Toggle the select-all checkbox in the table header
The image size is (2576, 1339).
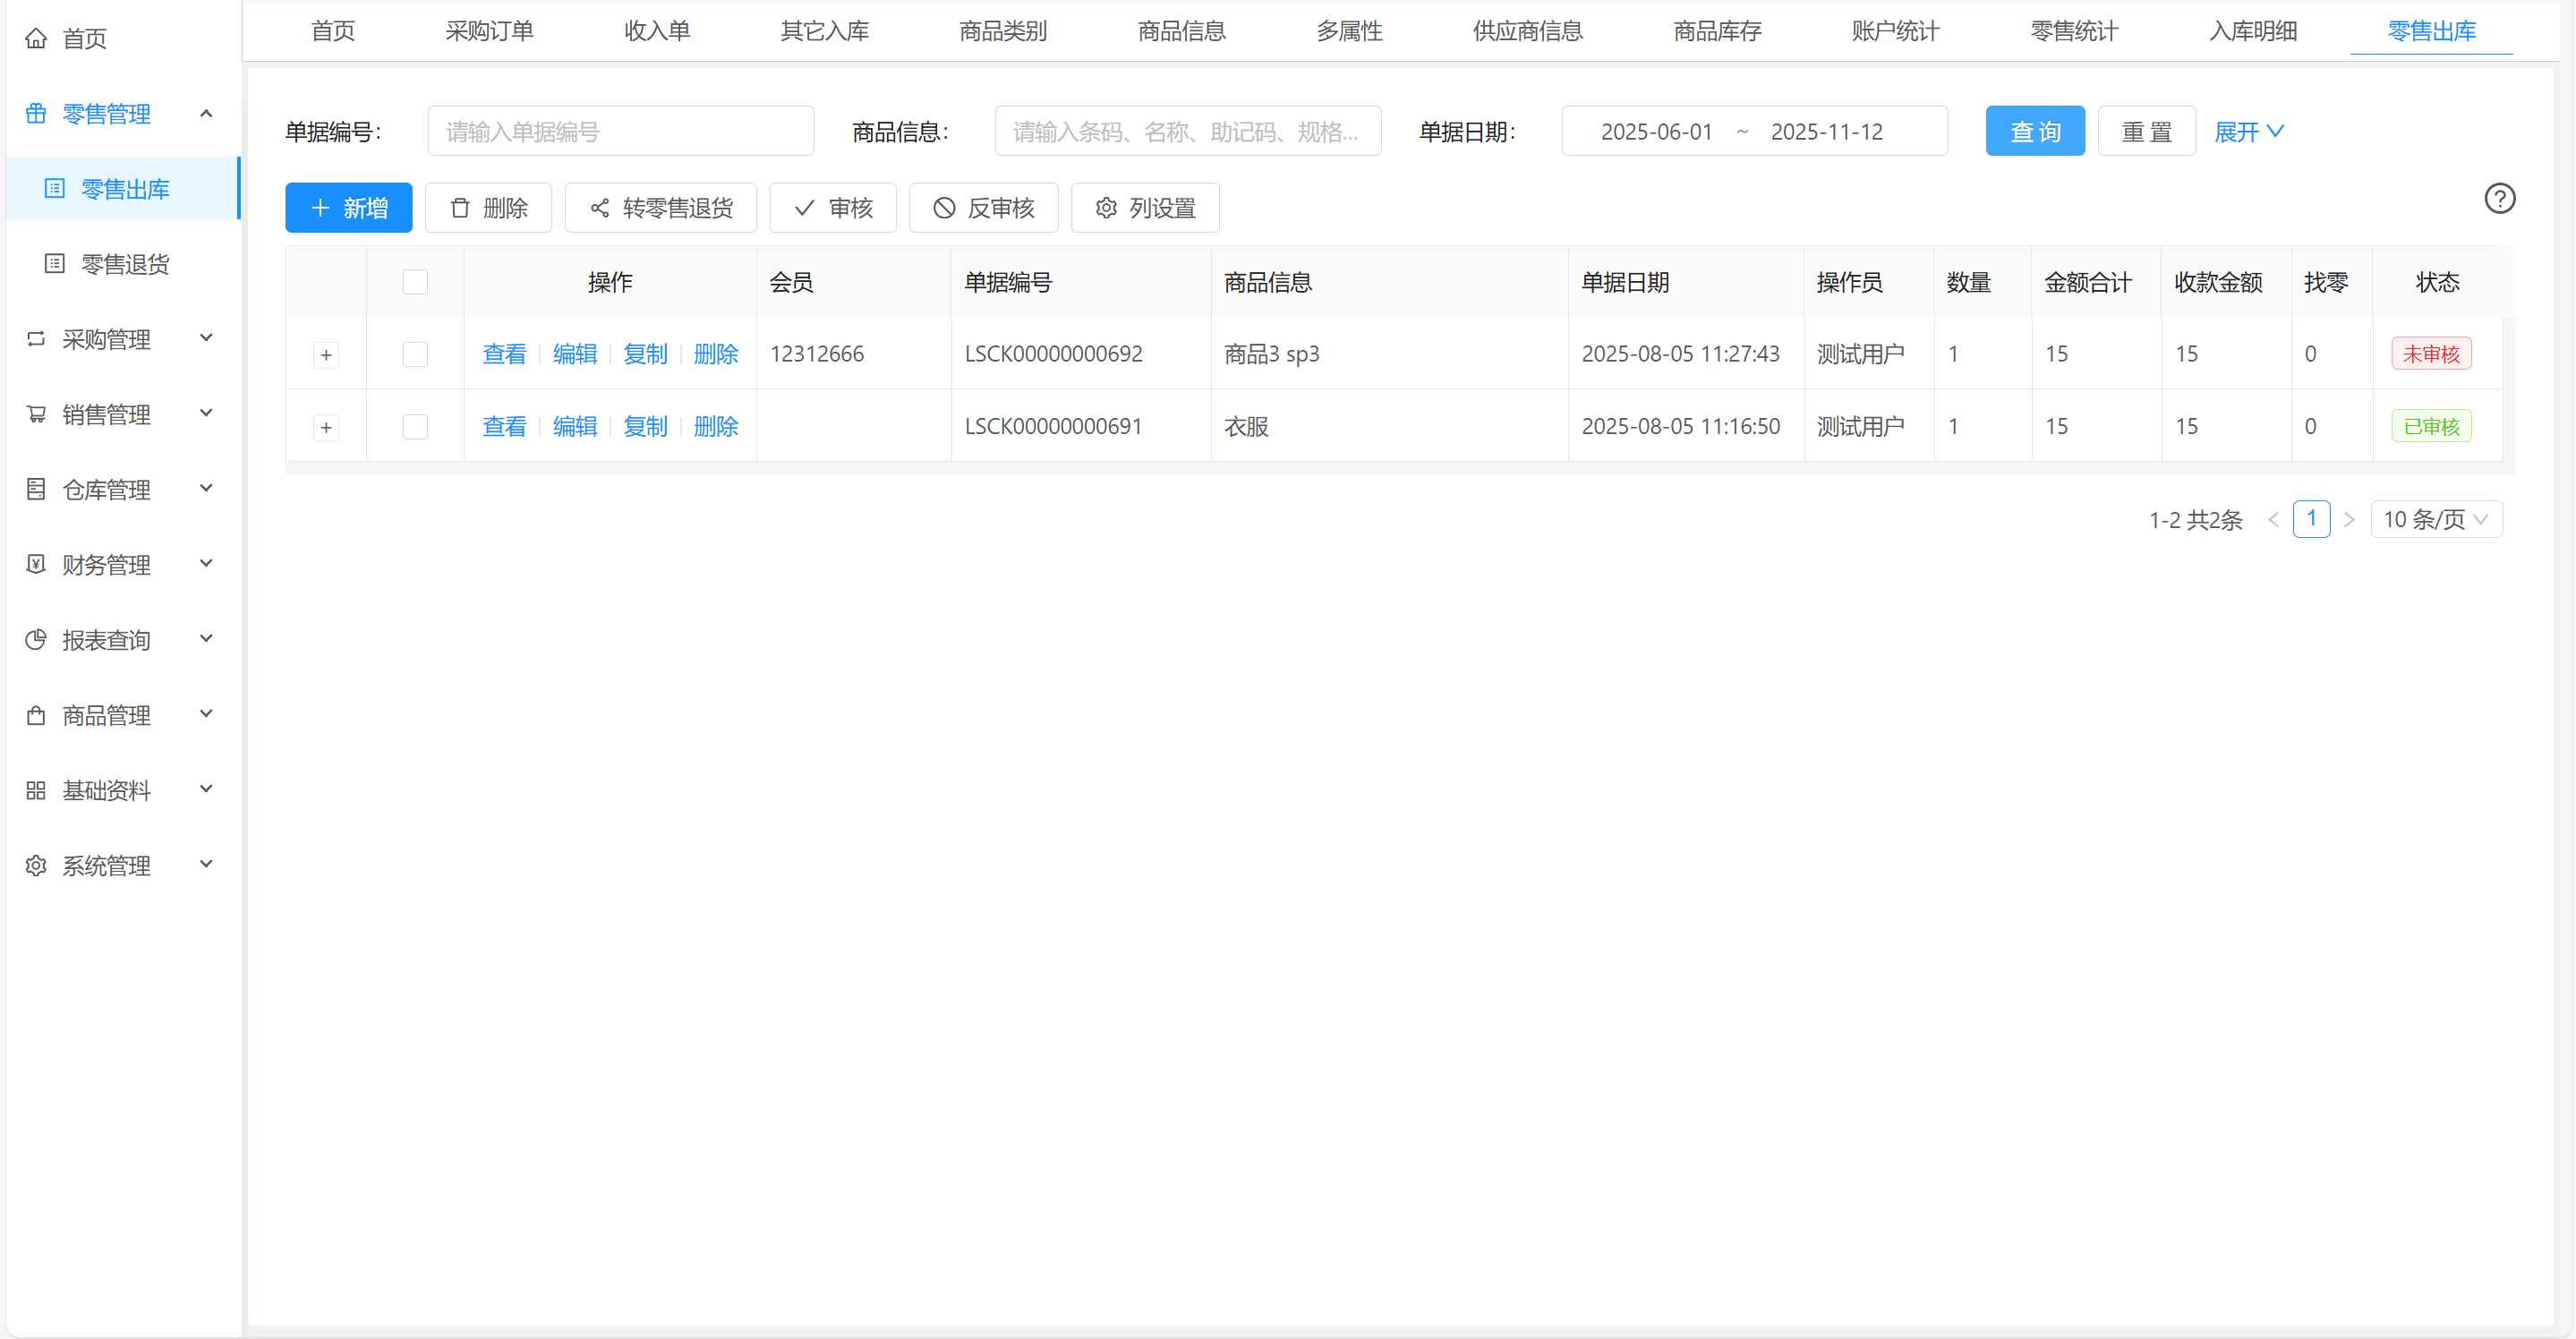click(x=415, y=282)
